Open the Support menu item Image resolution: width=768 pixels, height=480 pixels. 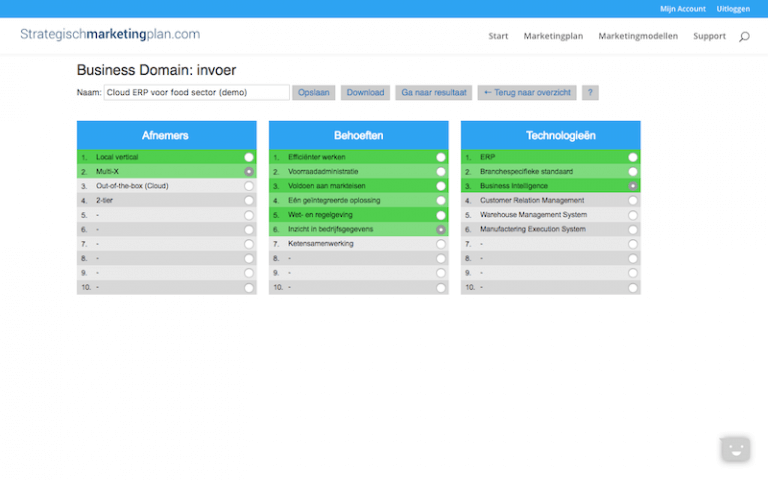tap(709, 36)
